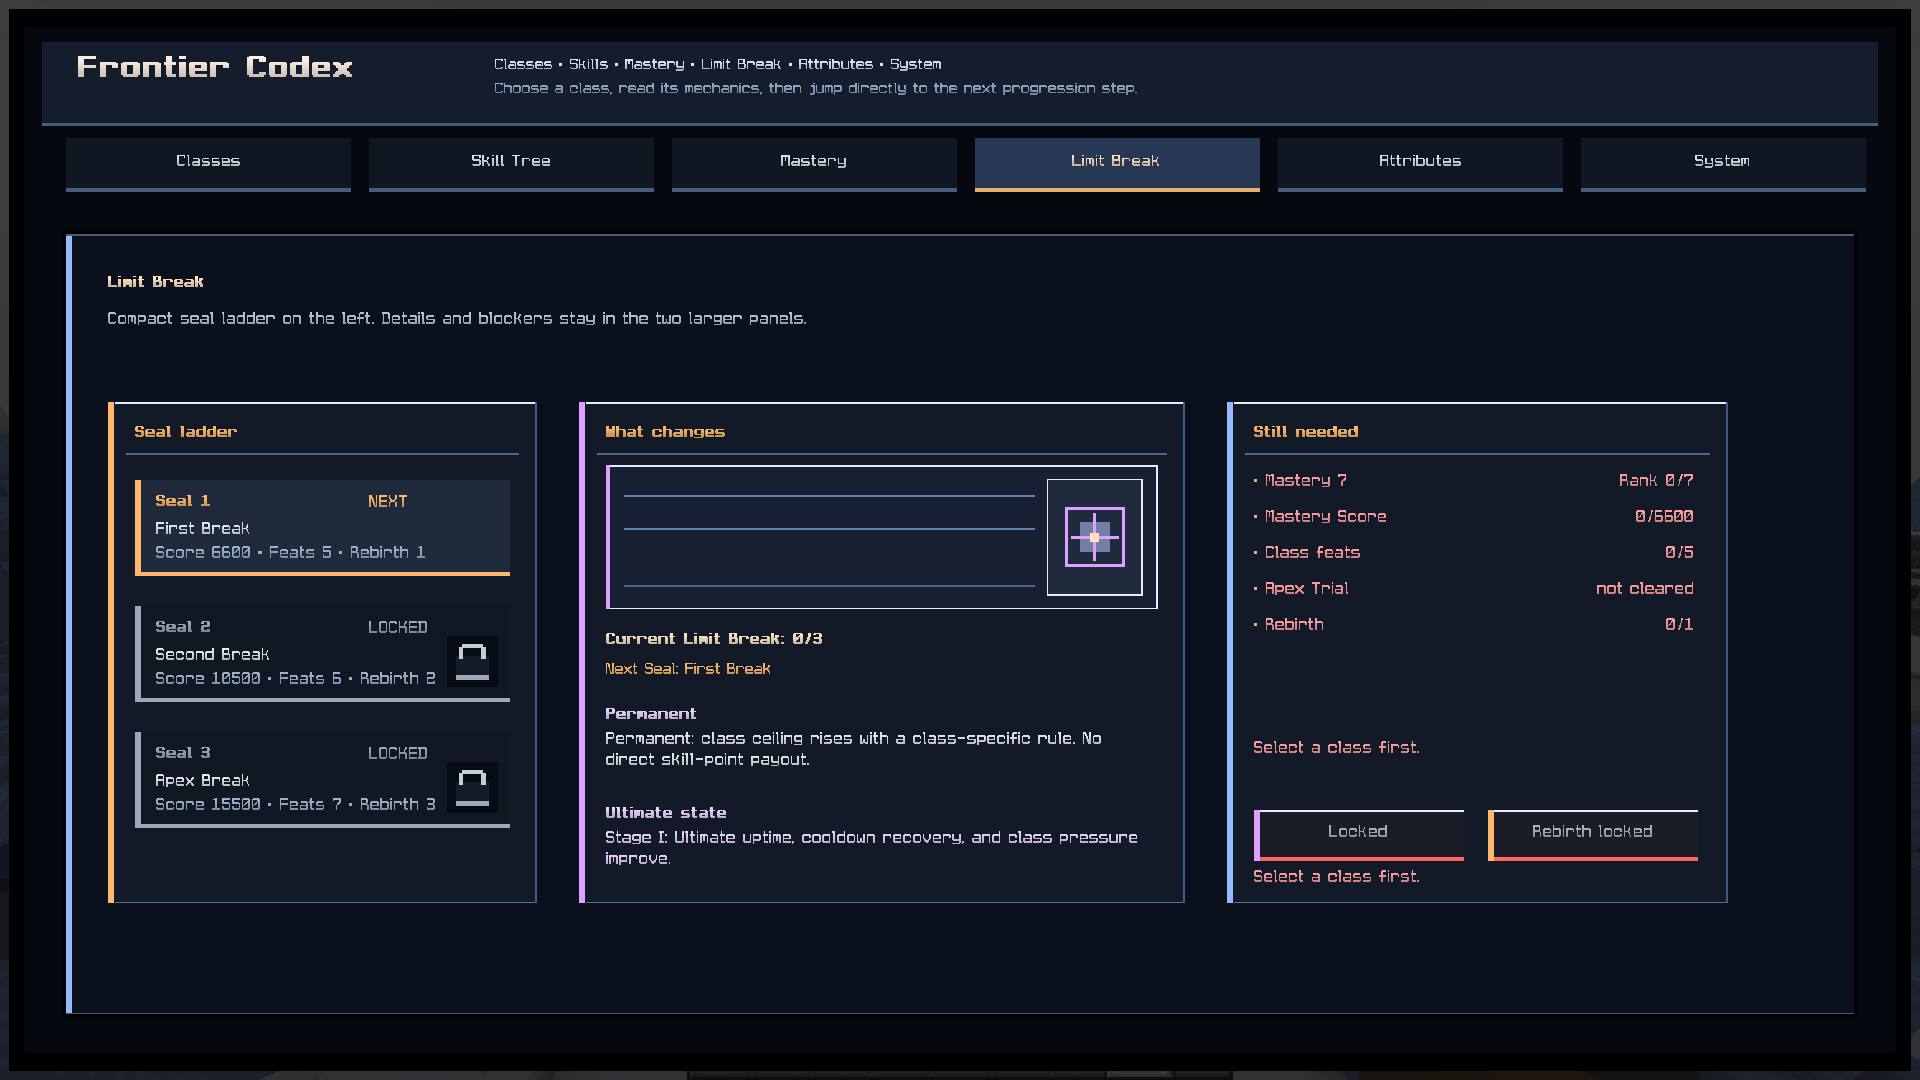Viewport: 1920px width, 1080px height.
Task: Click the Rebirth requirement row
Action: point(1473,625)
